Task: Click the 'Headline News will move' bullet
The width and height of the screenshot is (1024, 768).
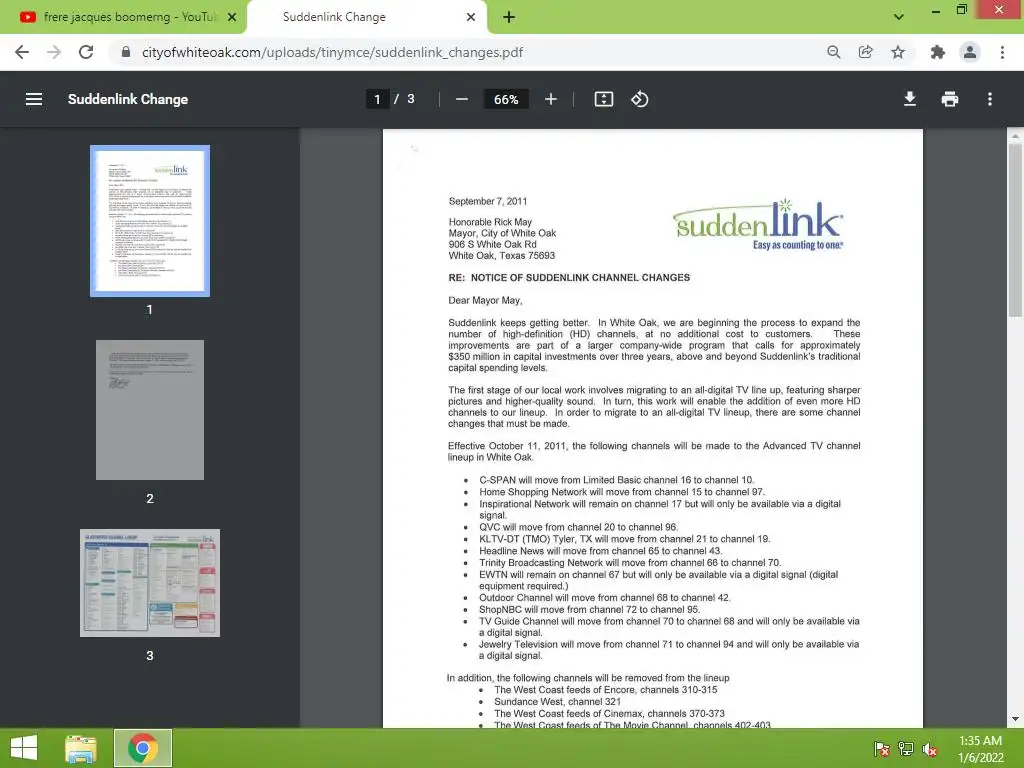Action: click(601, 551)
